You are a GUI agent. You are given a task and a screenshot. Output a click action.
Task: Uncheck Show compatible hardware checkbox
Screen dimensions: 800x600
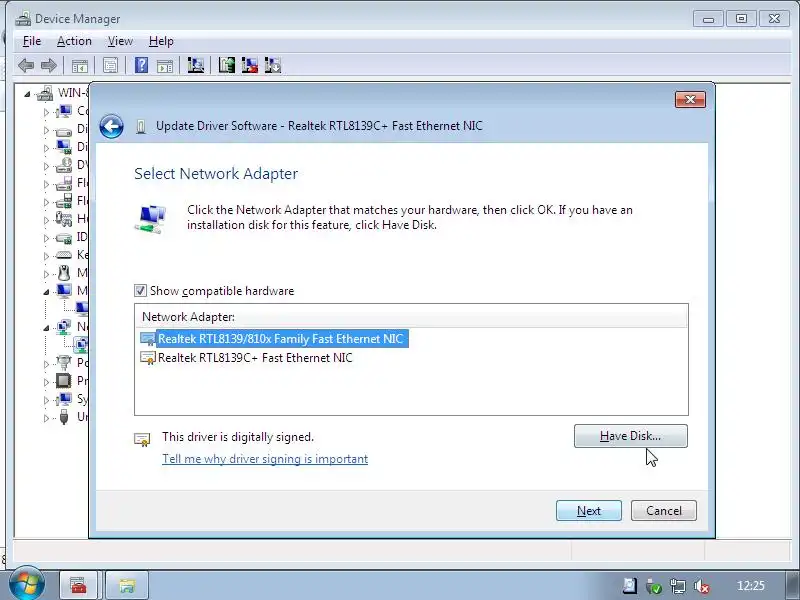point(140,291)
